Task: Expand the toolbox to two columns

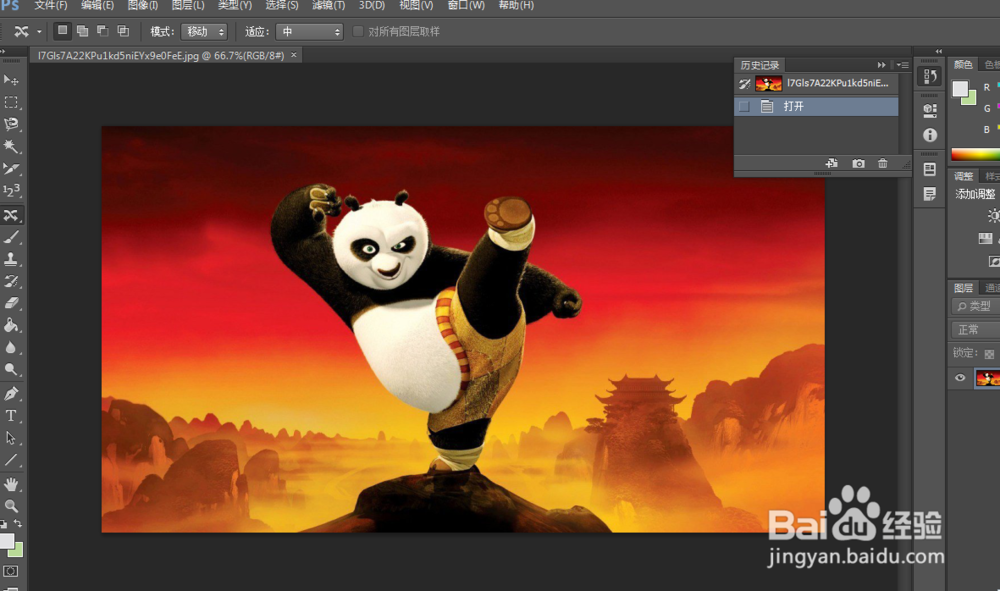Action: [x=3, y=51]
